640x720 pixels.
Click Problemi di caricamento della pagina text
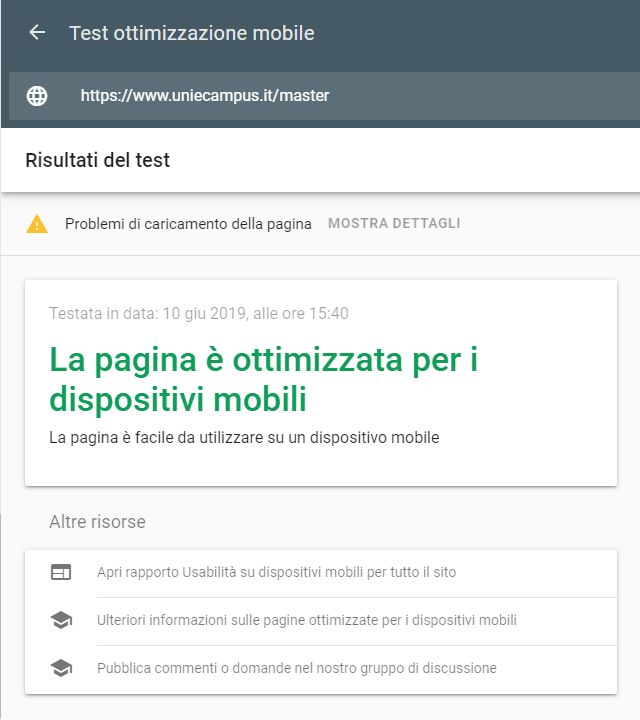coord(188,224)
